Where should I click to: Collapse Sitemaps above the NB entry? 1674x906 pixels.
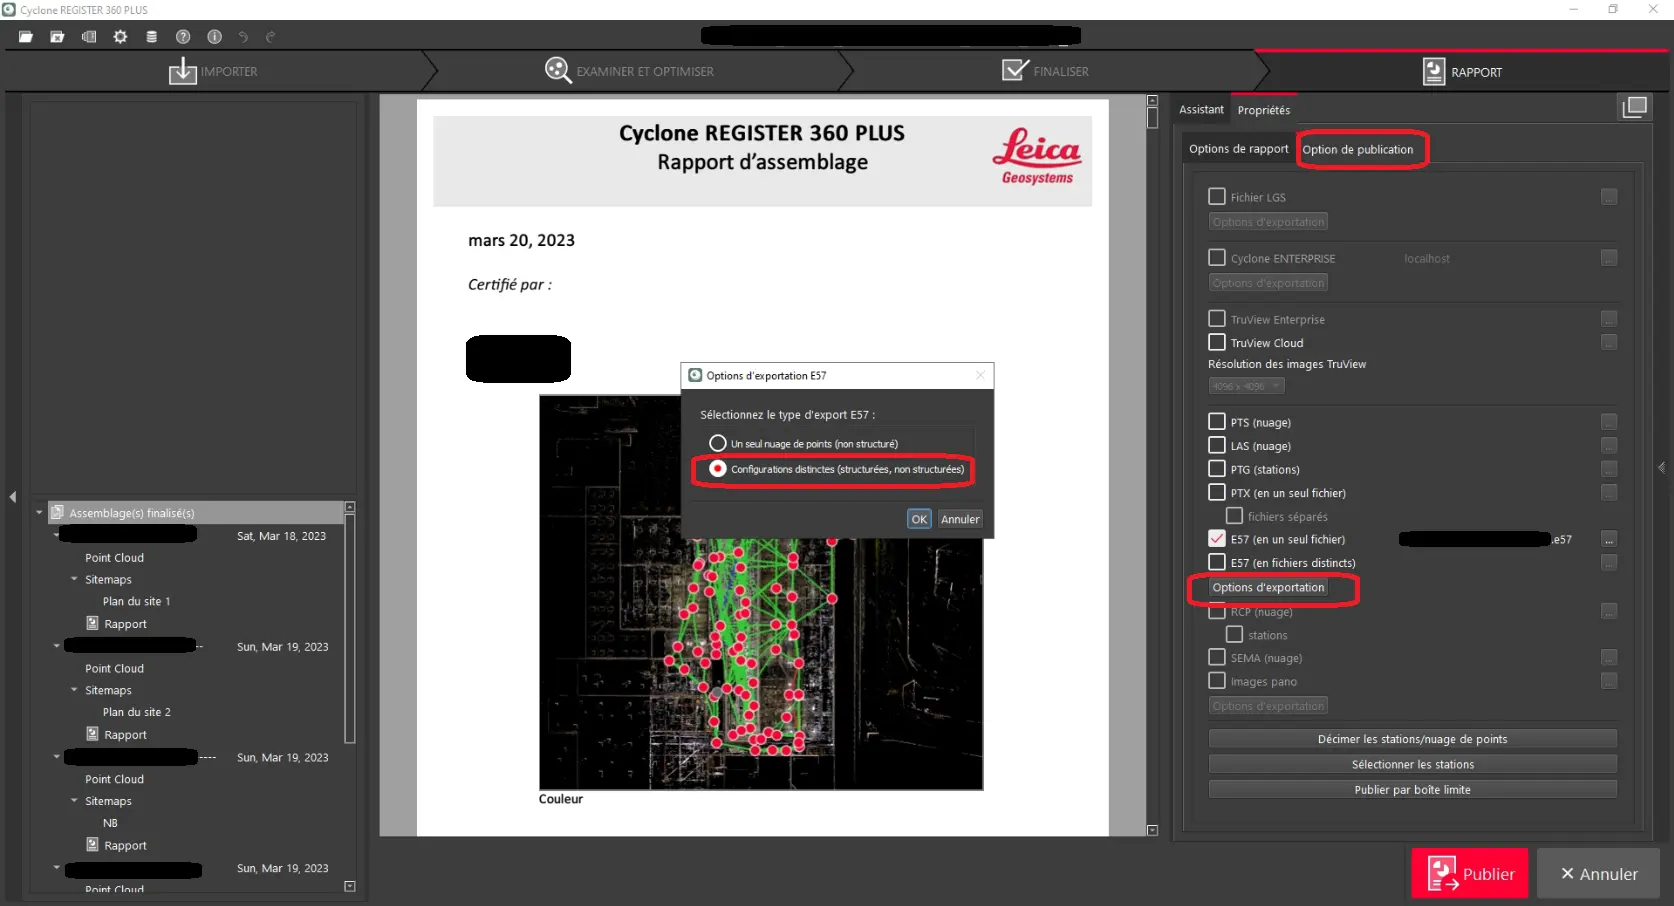point(74,801)
